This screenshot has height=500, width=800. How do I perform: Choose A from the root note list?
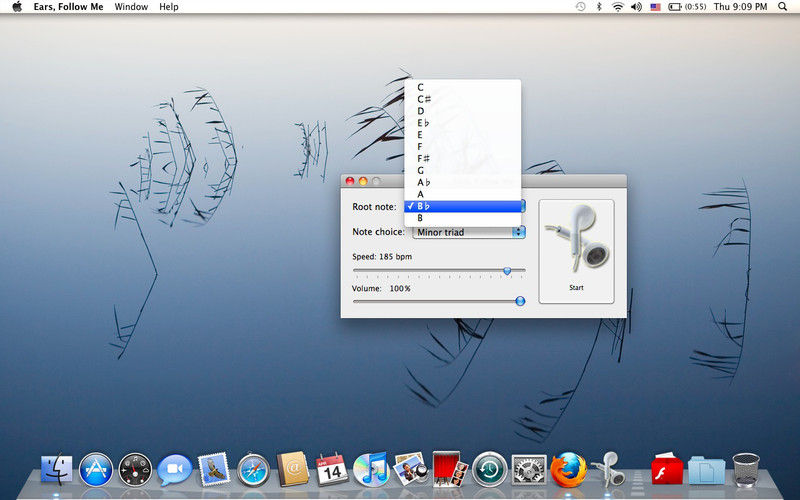coord(463,194)
